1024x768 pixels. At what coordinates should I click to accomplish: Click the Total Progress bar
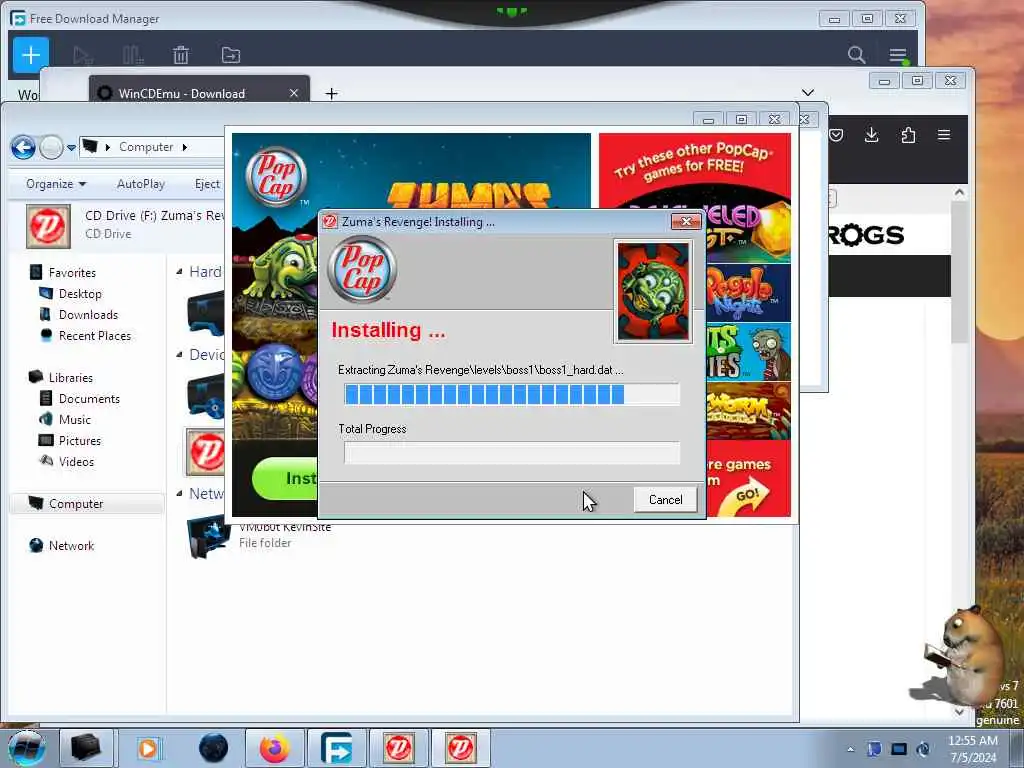512,453
